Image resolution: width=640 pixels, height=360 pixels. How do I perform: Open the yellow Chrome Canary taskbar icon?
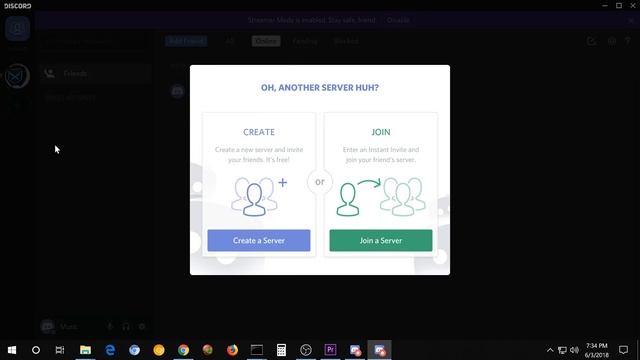(x=159, y=350)
